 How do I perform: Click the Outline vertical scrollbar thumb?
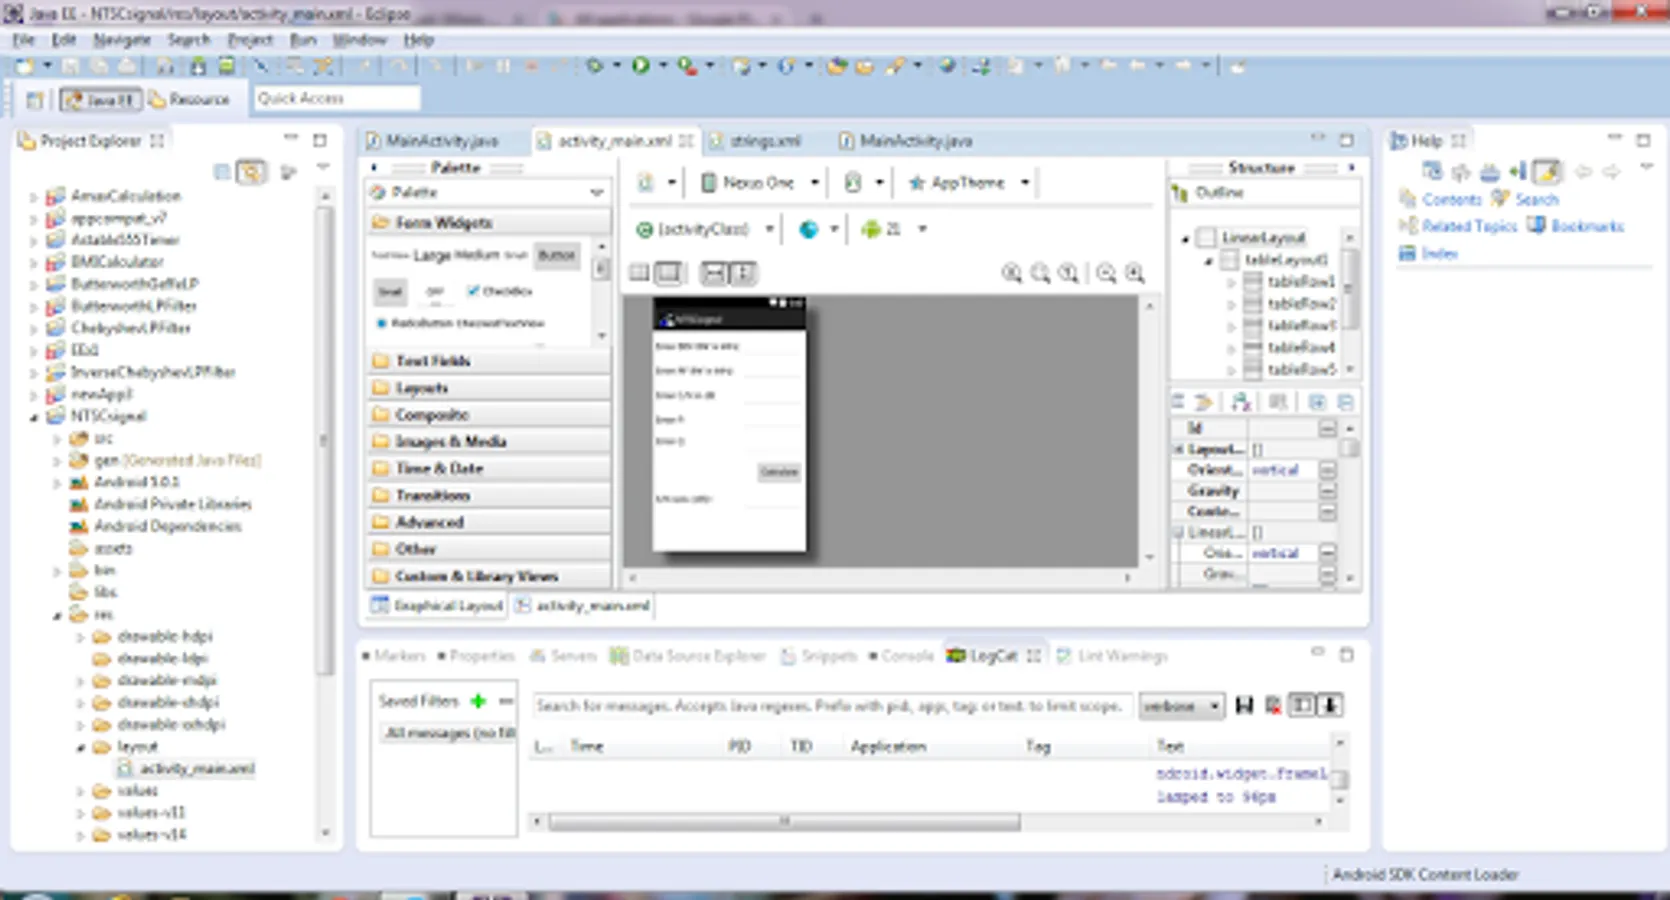coord(1350,289)
